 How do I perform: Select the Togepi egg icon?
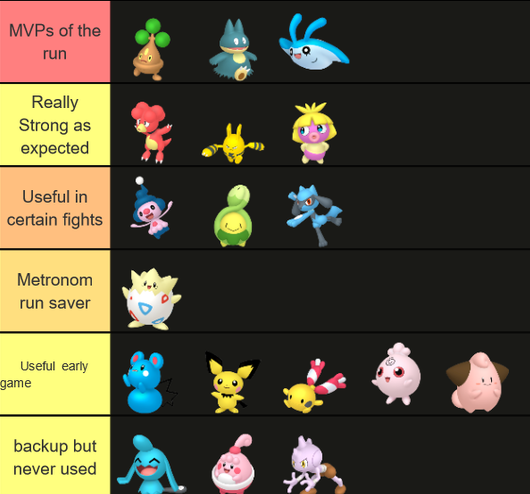pyautogui.click(x=151, y=299)
